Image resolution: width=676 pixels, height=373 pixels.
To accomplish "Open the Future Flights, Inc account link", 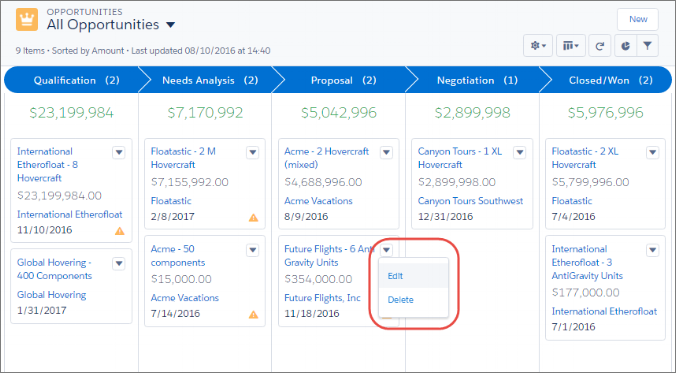I will click(x=322, y=298).
